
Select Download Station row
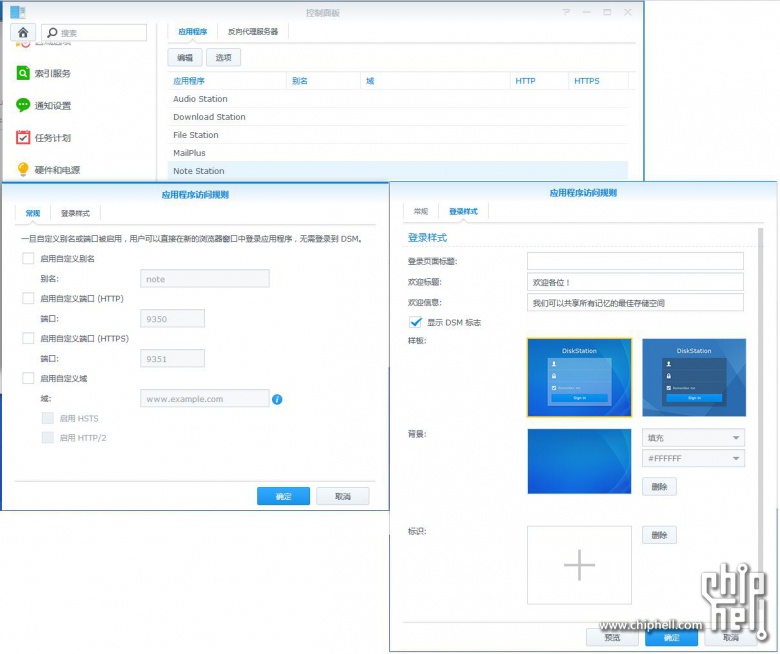pyautogui.click(x=397, y=117)
